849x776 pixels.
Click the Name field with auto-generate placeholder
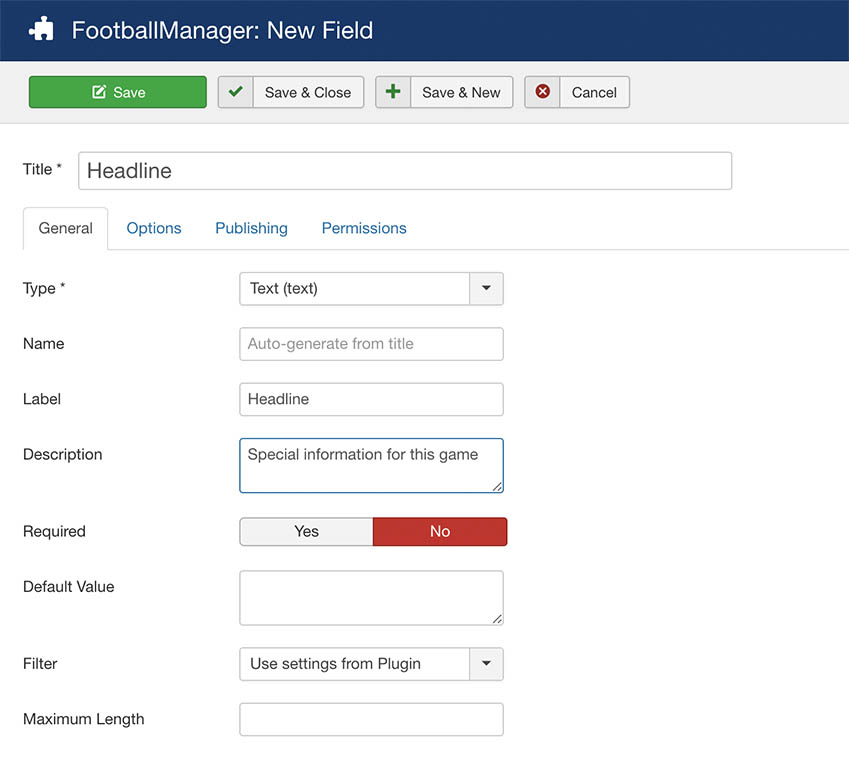point(371,344)
